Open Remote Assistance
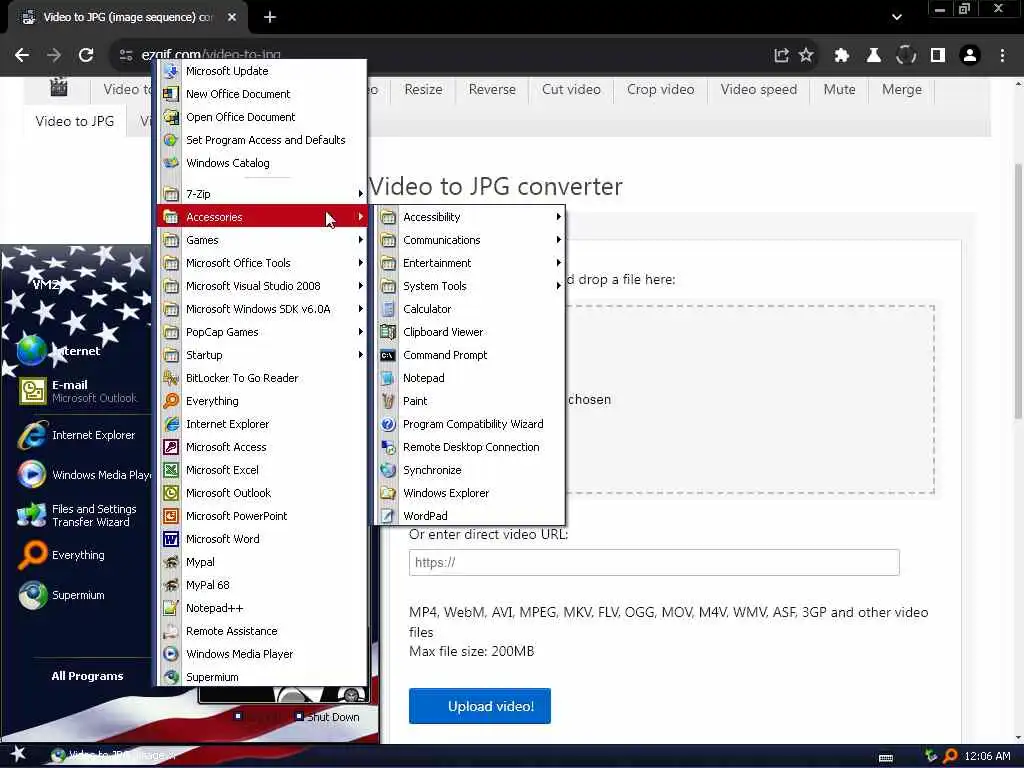Image resolution: width=1024 pixels, height=768 pixels. 262,631
